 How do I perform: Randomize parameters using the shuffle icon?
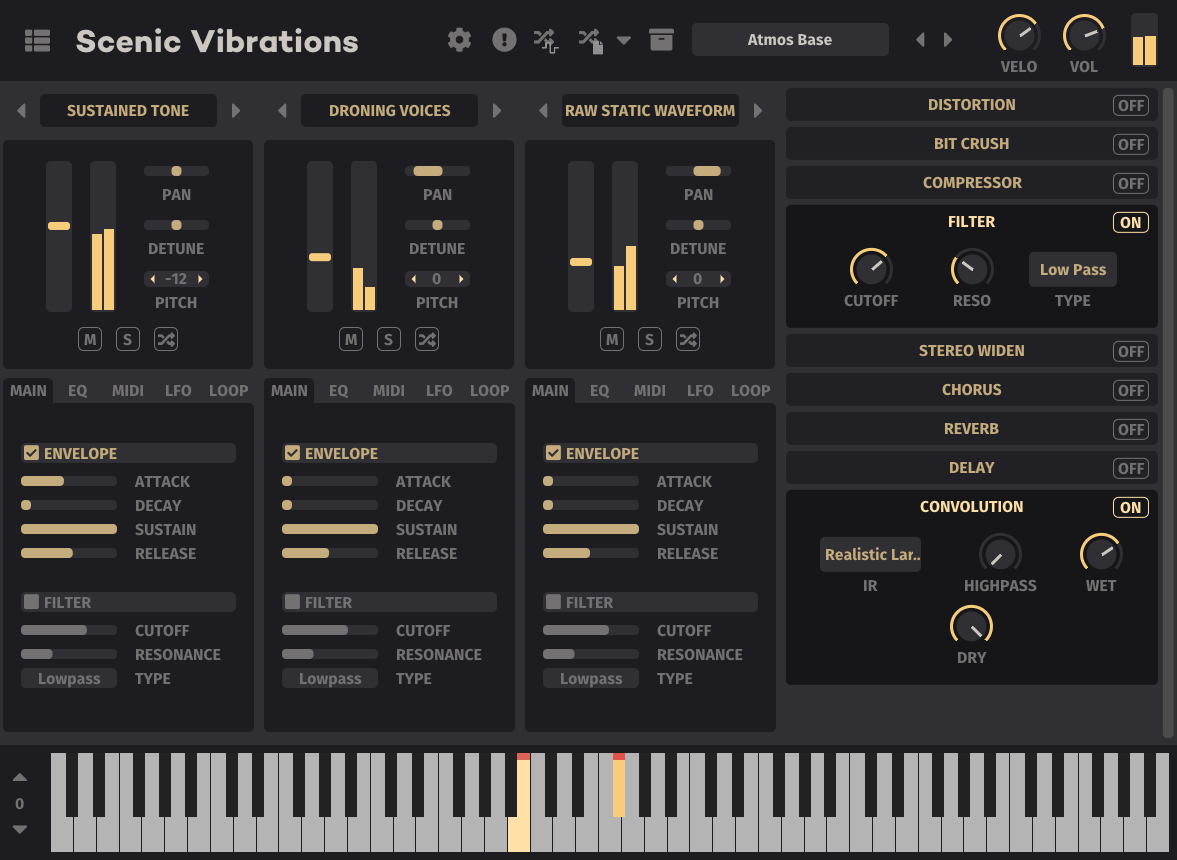[x=546, y=39]
